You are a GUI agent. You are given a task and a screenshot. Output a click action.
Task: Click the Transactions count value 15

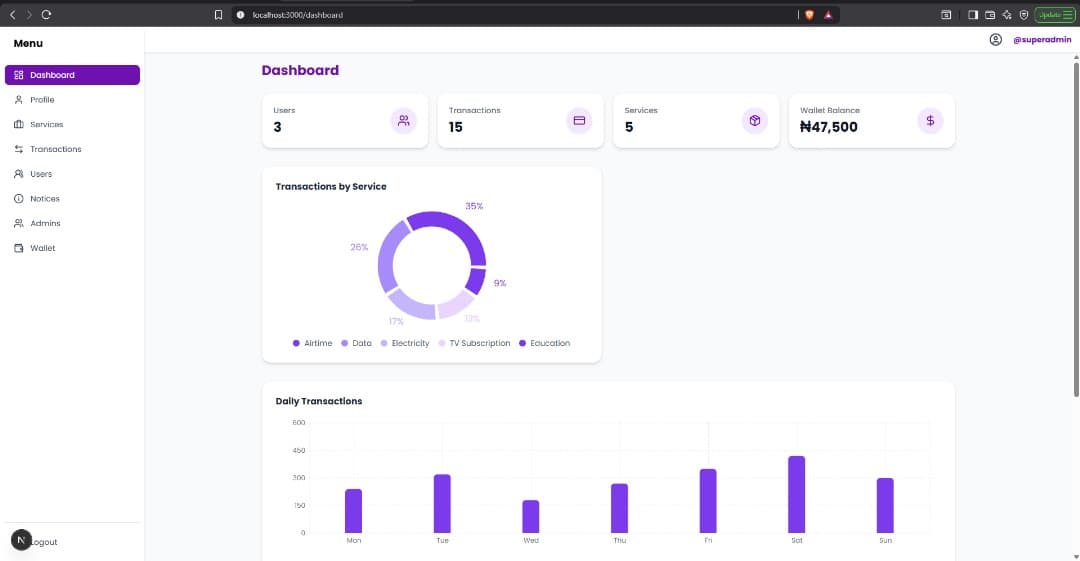[x=455, y=127]
